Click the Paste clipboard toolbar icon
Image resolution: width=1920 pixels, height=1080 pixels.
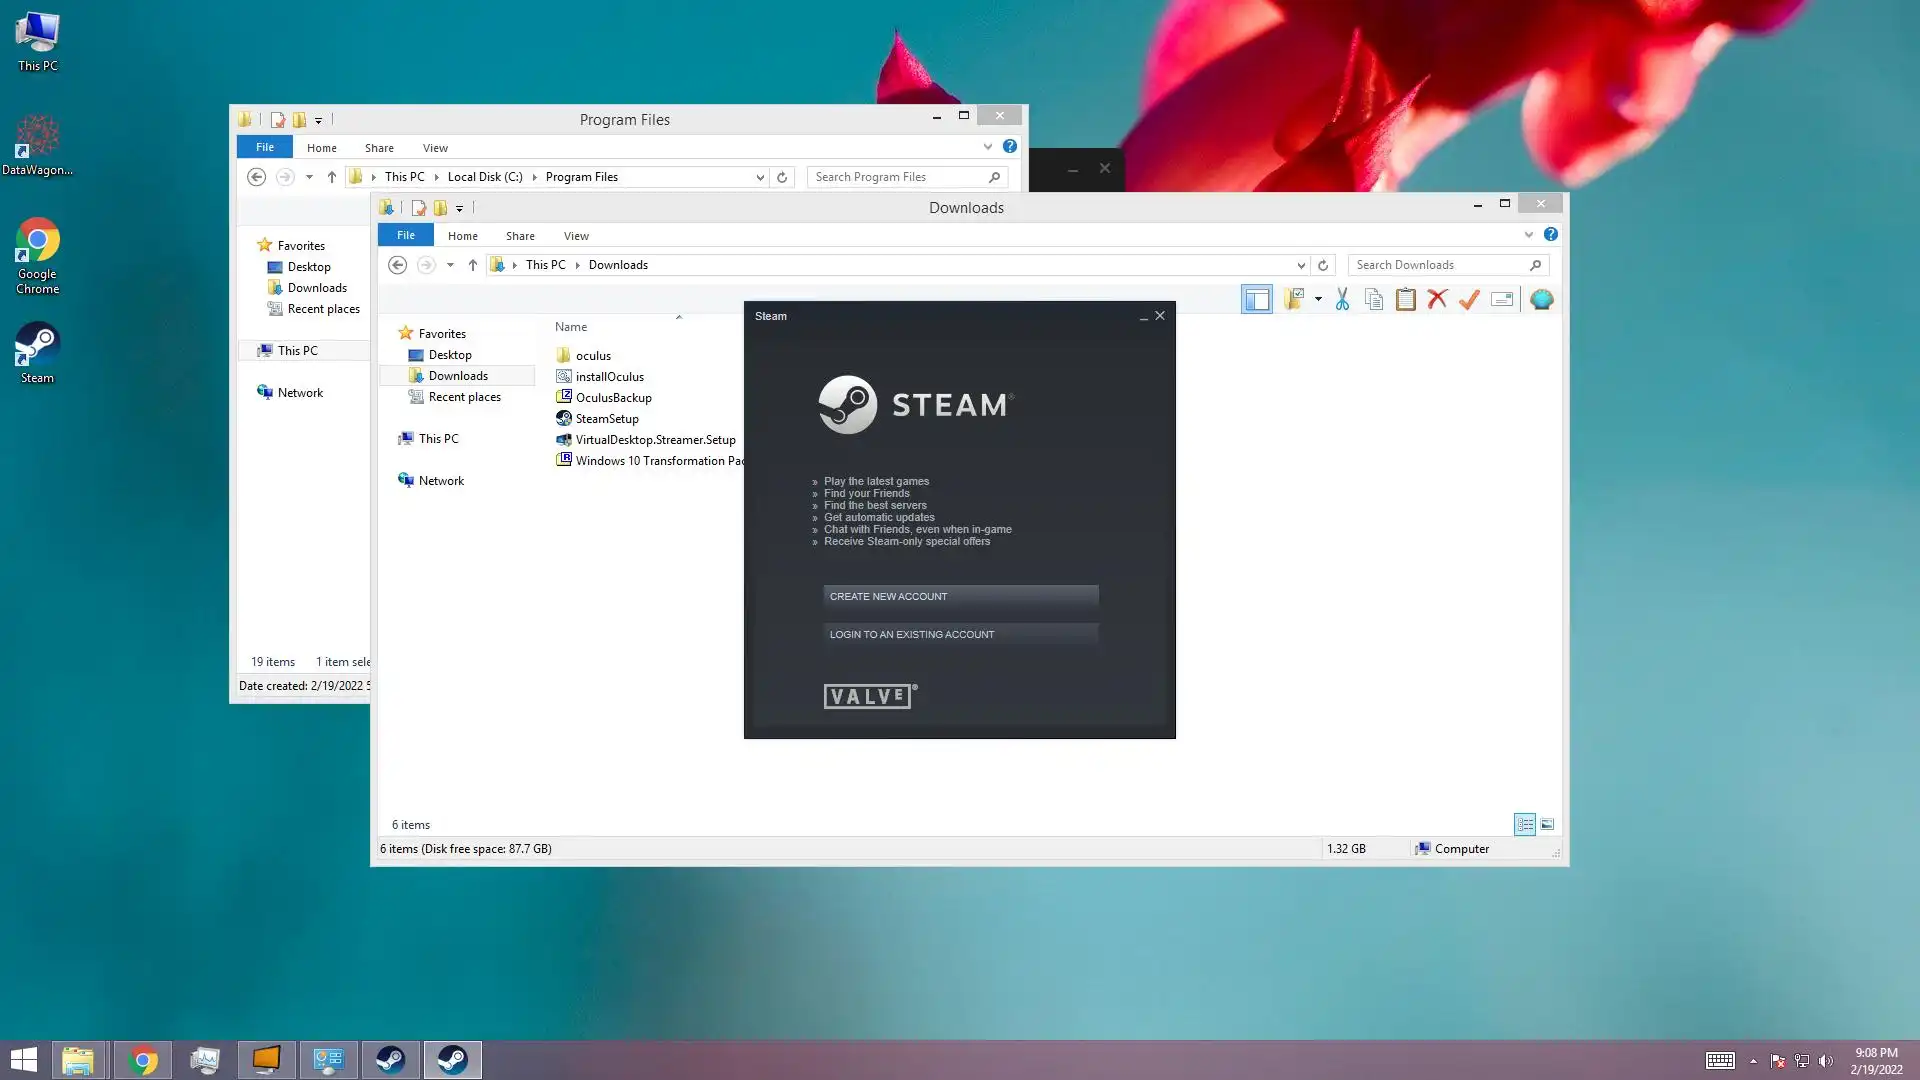(x=1405, y=299)
